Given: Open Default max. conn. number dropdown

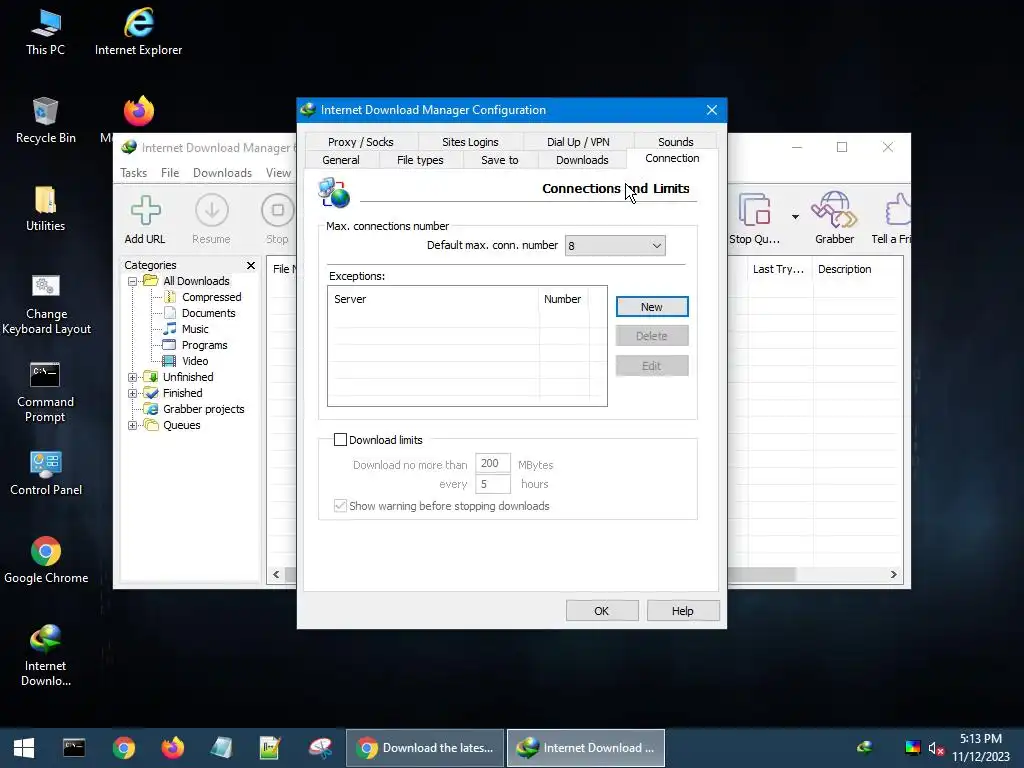Looking at the screenshot, I should click(615, 246).
